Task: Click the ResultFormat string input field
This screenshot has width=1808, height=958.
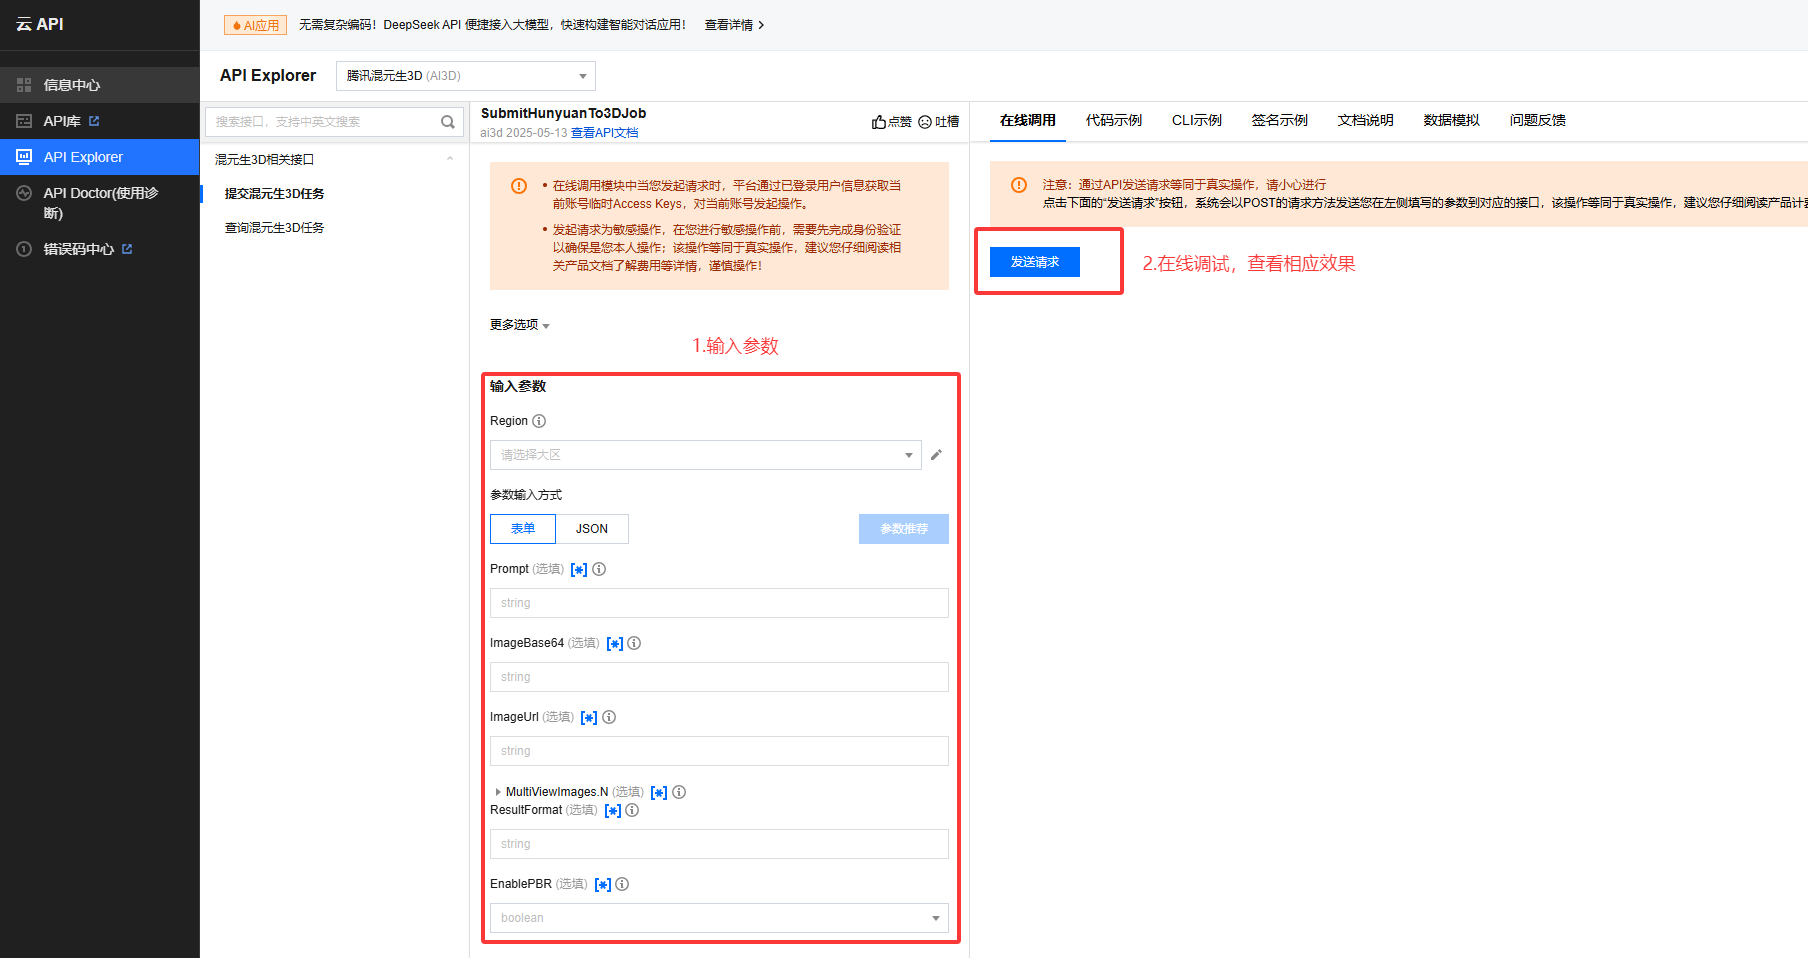Action: [x=719, y=844]
